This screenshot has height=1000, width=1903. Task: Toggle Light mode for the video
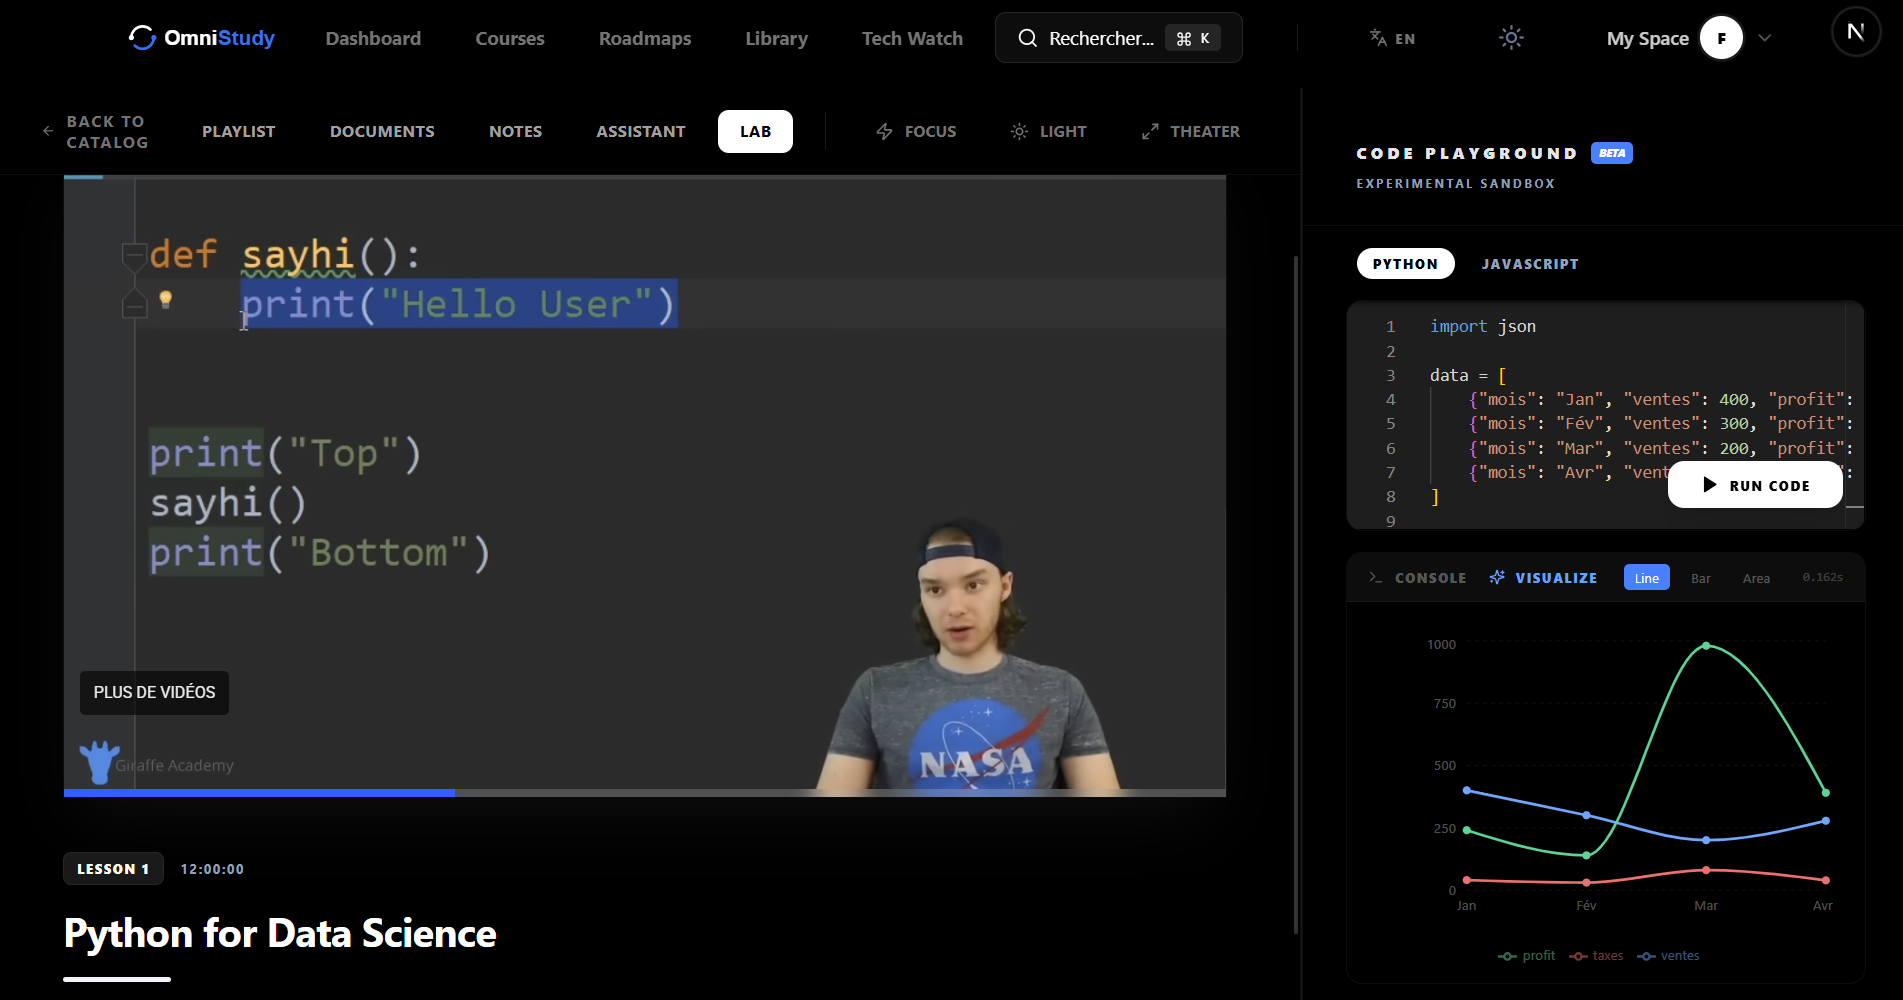(x=1048, y=131)
